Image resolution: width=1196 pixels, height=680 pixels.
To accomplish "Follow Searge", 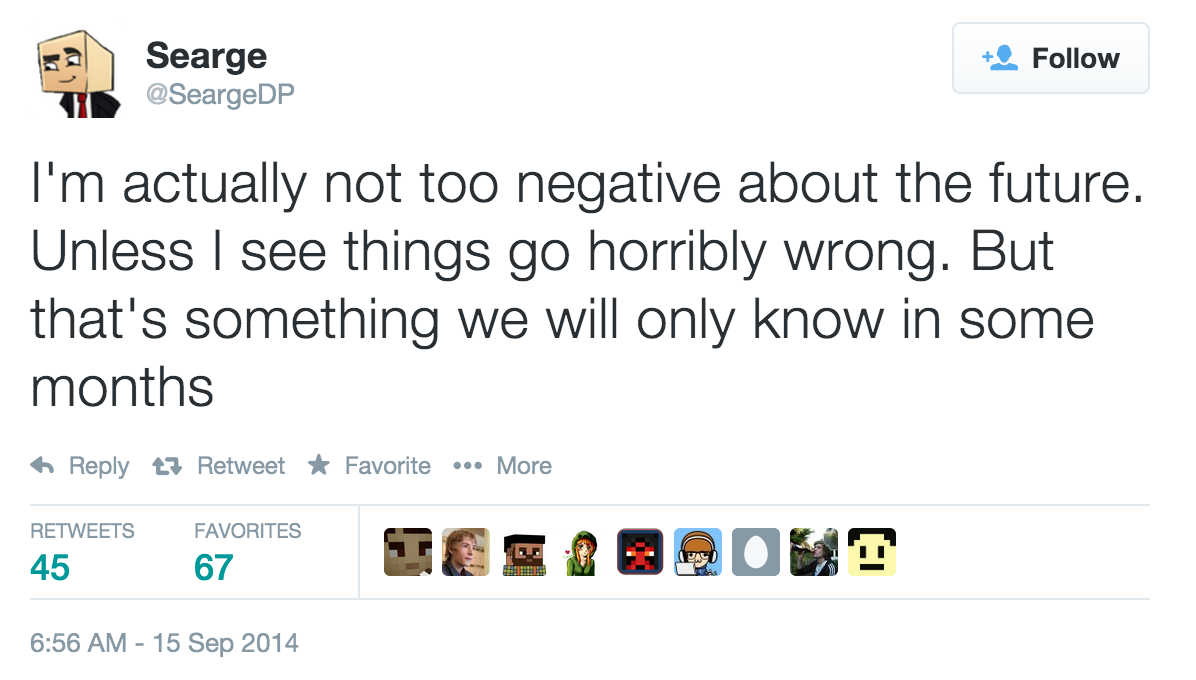I will [x=1050, y=59].
